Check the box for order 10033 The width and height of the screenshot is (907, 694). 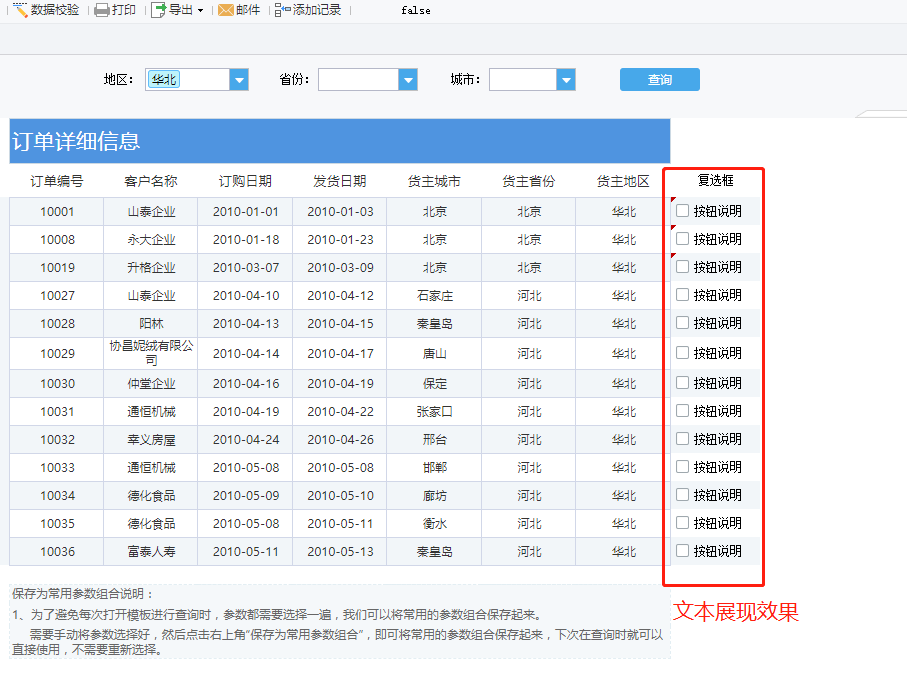click(683, 466)
